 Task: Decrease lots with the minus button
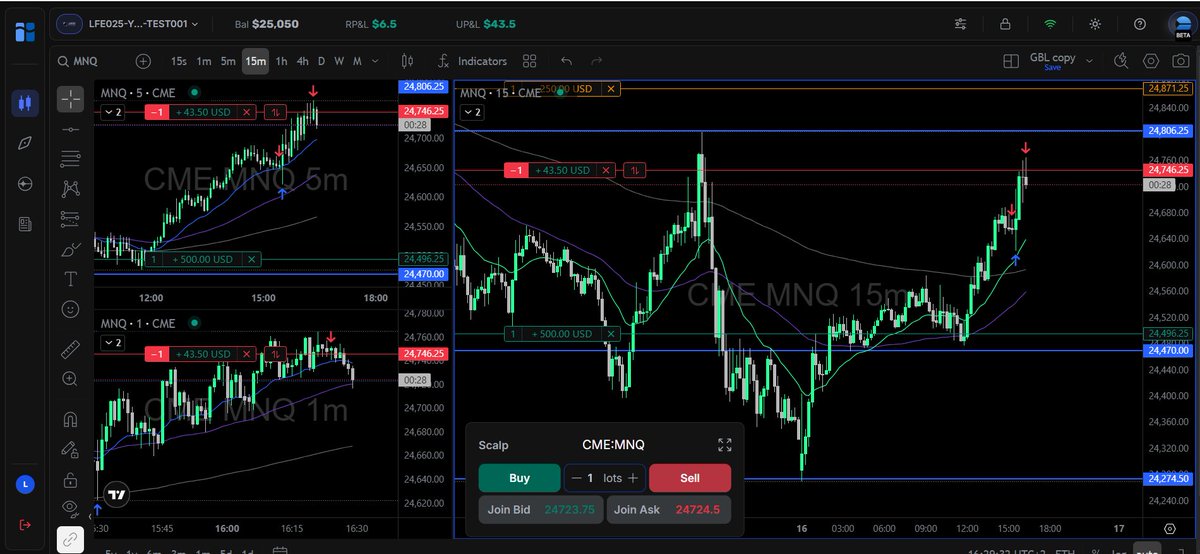click(x=576, y=478)
